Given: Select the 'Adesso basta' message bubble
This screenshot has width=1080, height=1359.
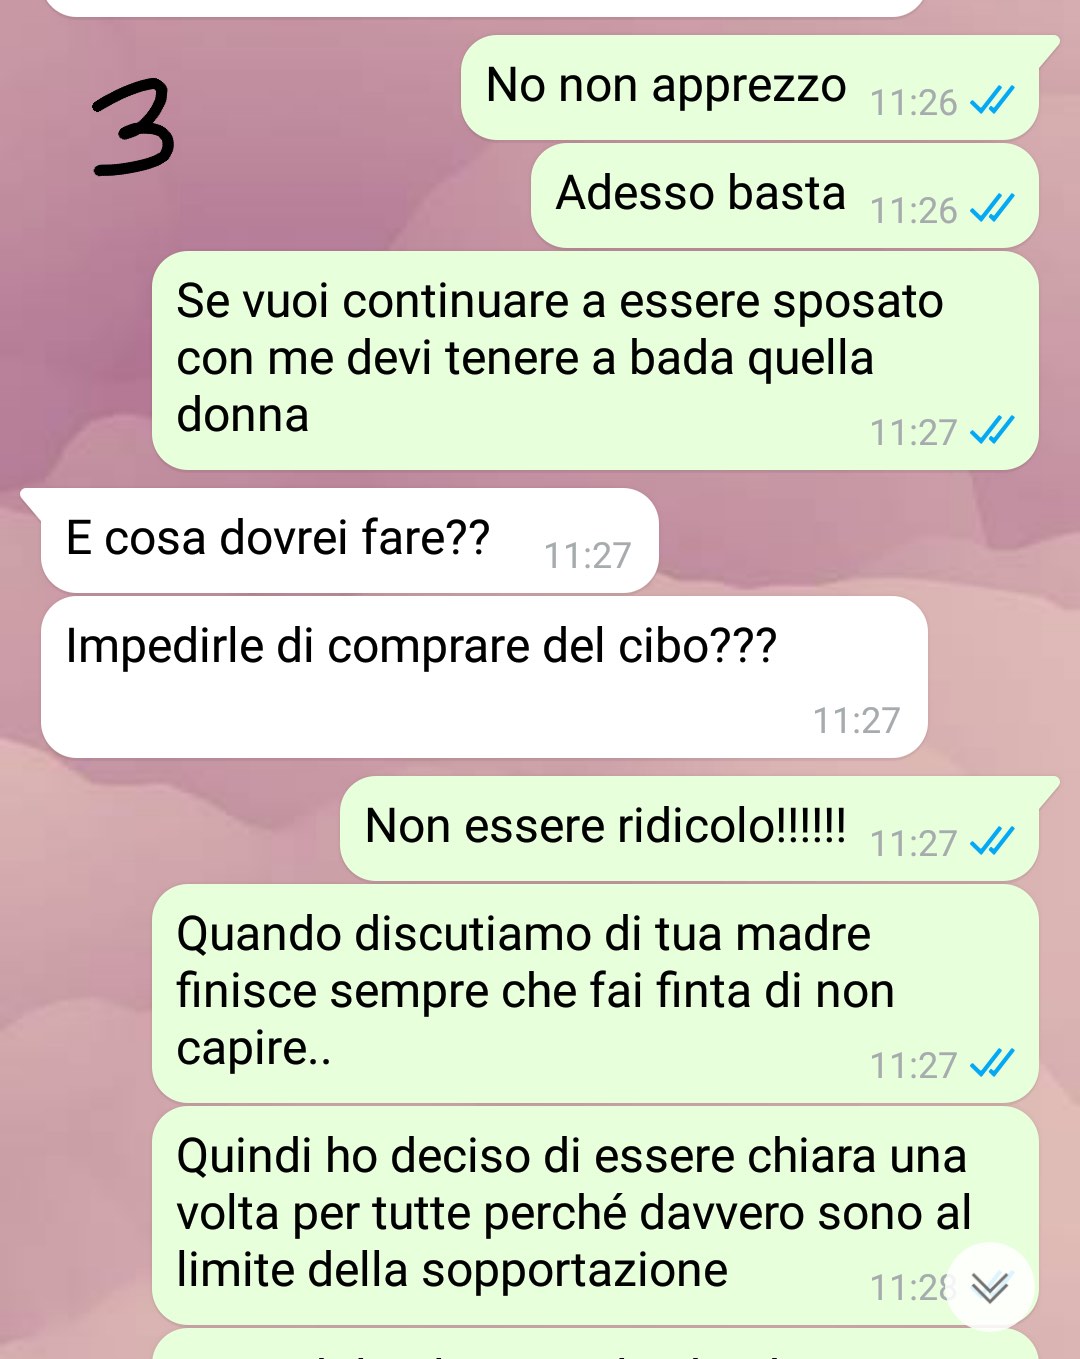Looking at the screenshot, I should (x=785, y=196).
